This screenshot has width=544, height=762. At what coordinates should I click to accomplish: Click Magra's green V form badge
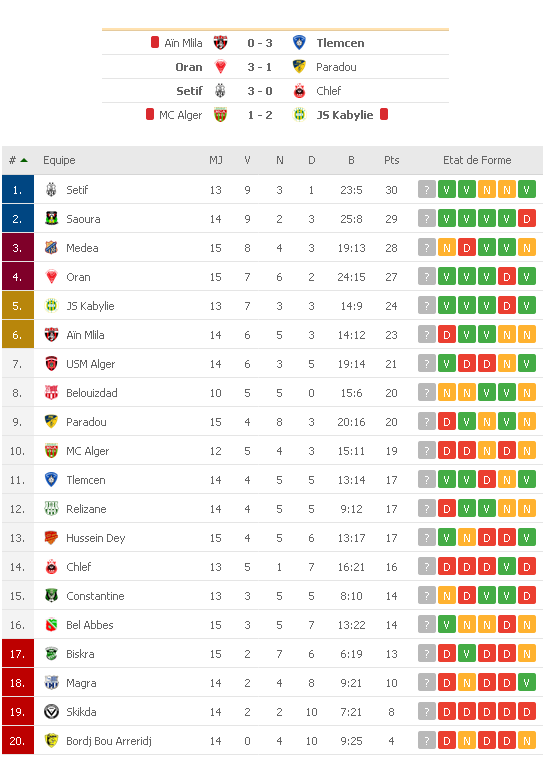coord(526,683)
